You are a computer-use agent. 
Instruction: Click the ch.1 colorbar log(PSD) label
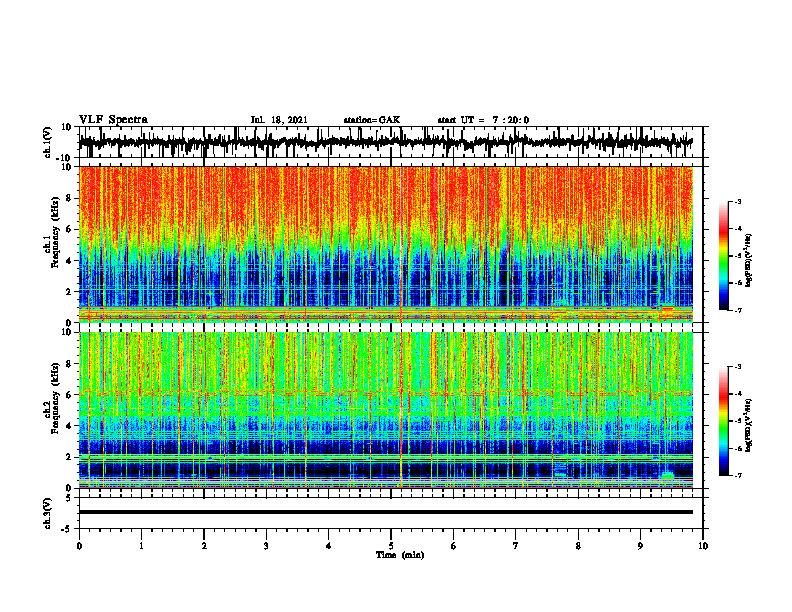pos(749,260)
